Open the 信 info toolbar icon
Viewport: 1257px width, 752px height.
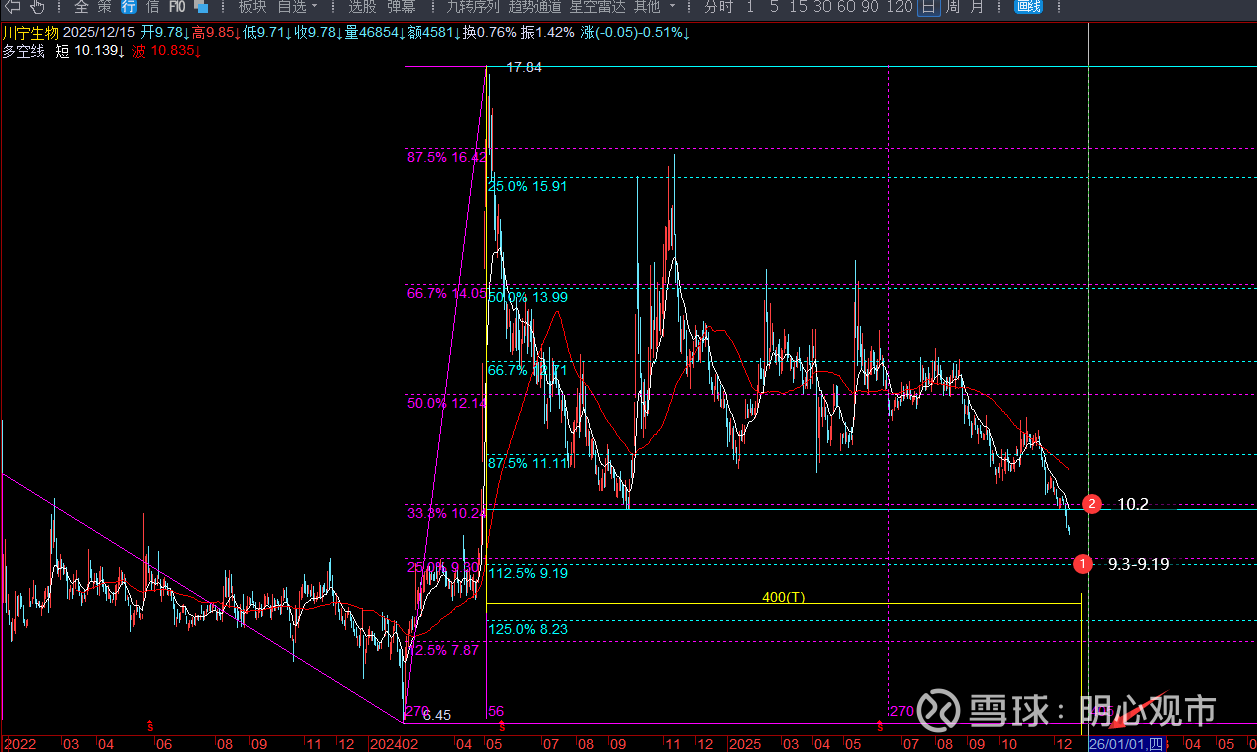click(152, 7)
